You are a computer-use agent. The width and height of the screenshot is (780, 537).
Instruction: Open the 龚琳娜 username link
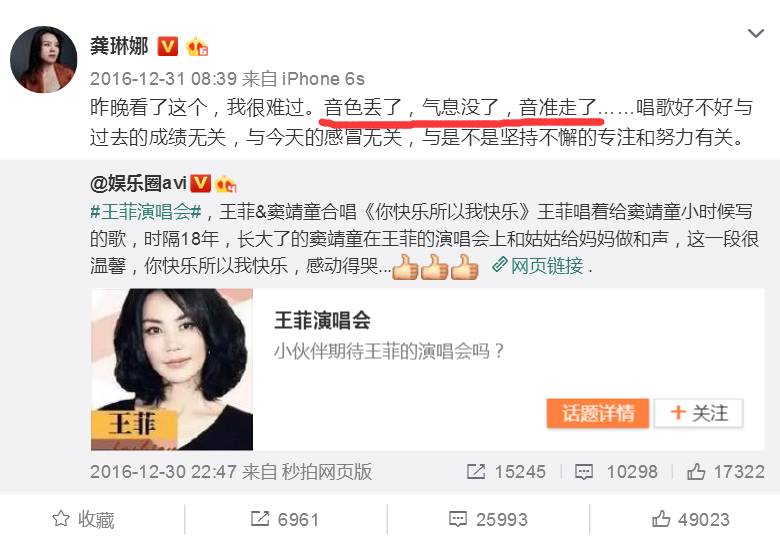pos(119,46)
